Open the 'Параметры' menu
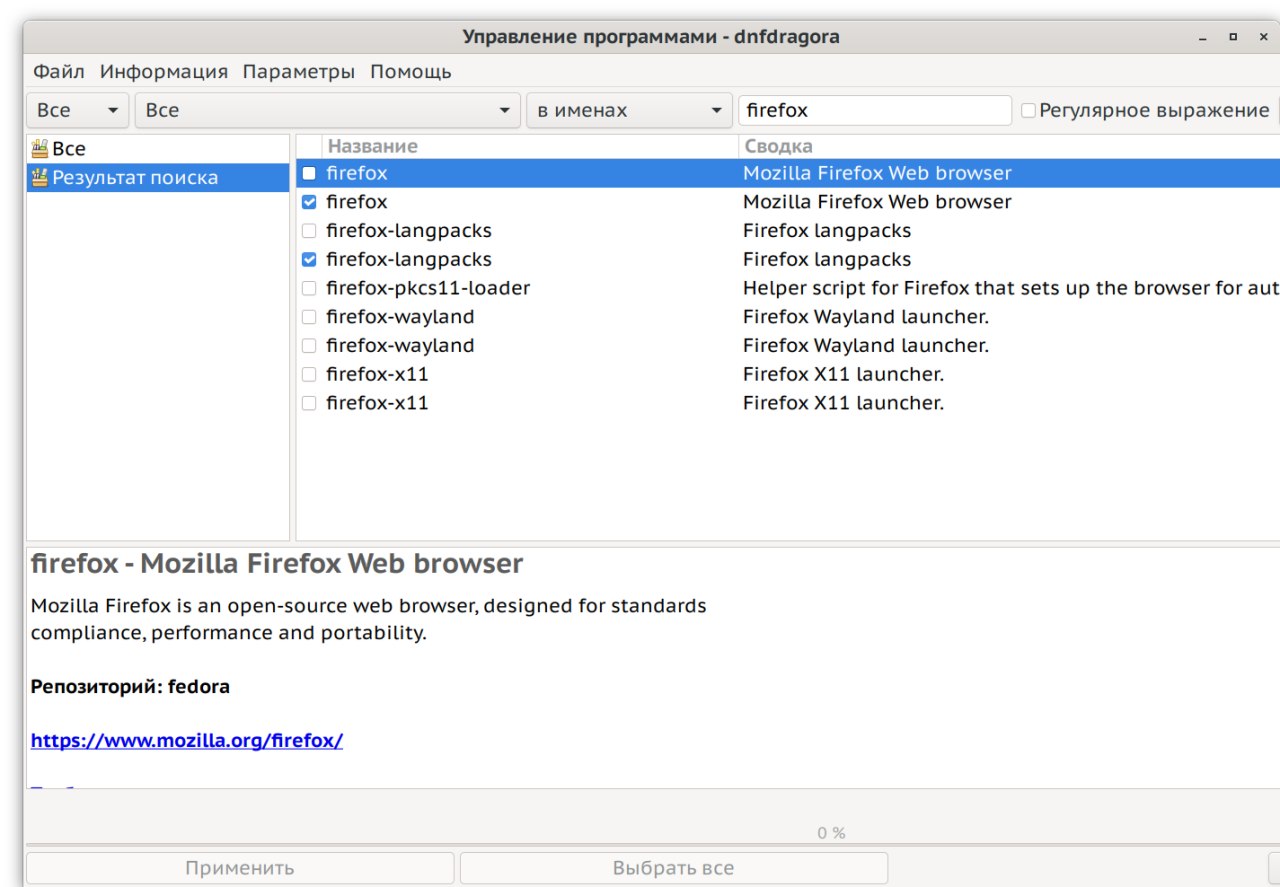Screen dimensions: 1280x887 pyautogui.click(x=298, y=72)
